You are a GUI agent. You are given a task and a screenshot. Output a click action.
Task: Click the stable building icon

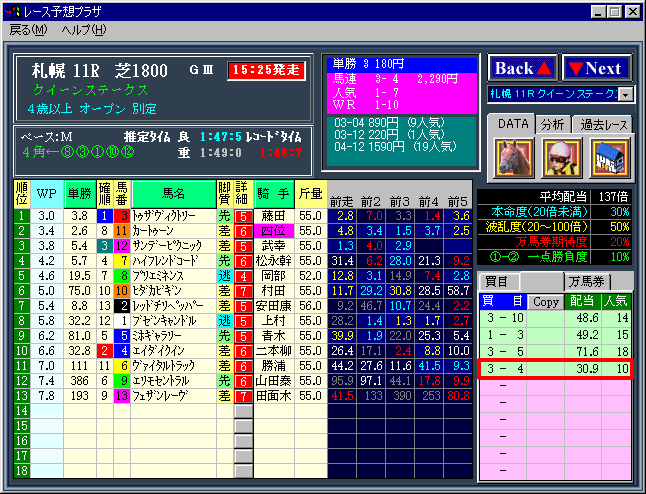607,158
